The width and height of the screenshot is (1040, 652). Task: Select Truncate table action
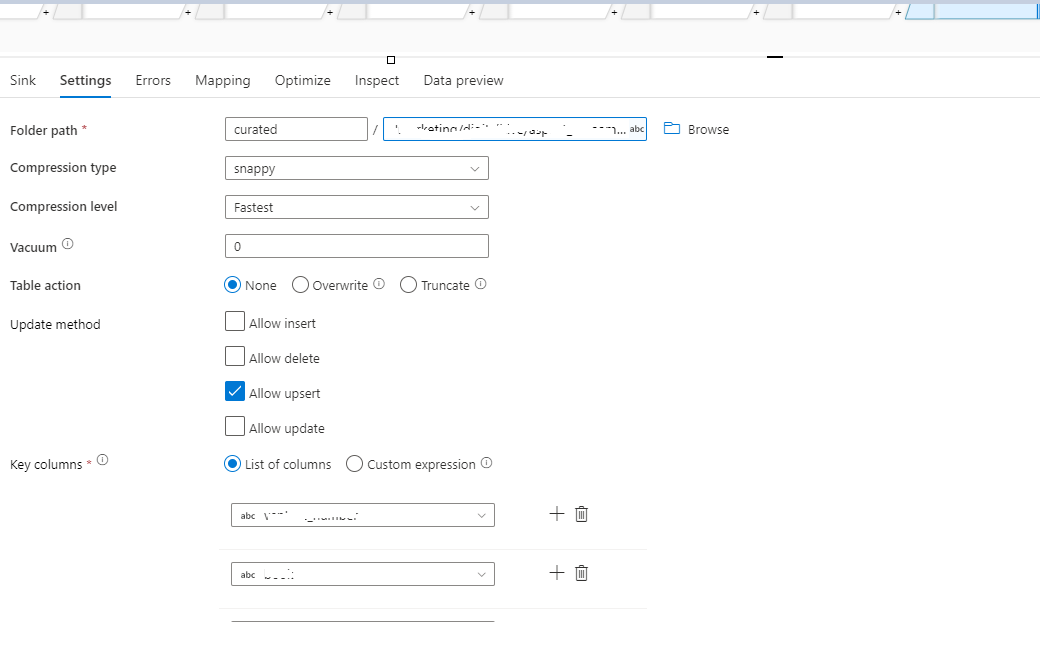pyautogui.click(x=409, y=285)
